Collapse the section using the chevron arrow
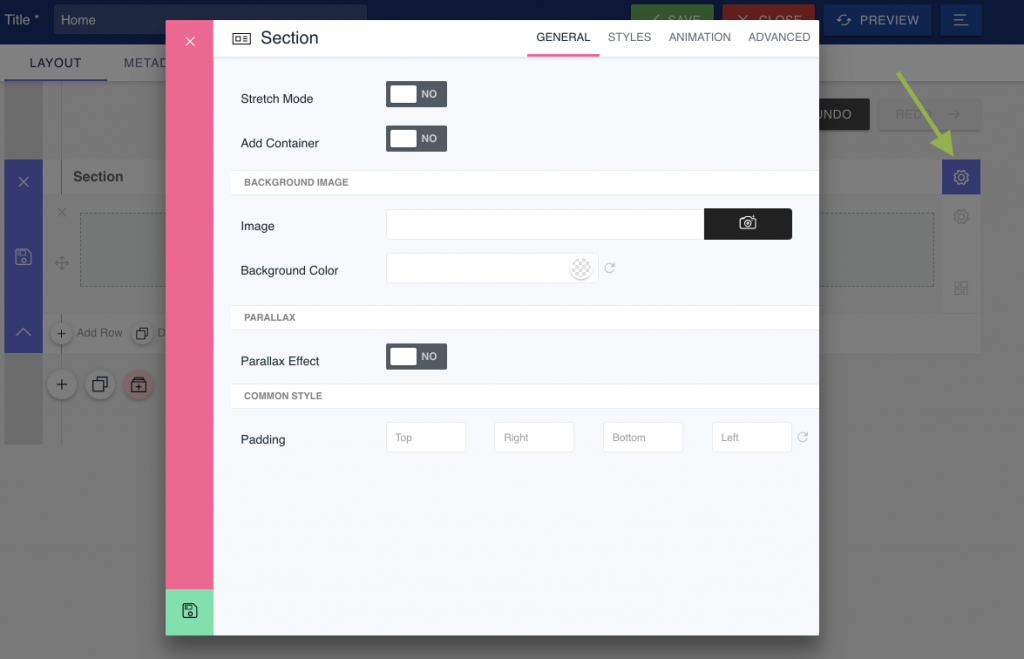Image resolution: width=1024 pixels, height=659 pixels. pos(23,331)
